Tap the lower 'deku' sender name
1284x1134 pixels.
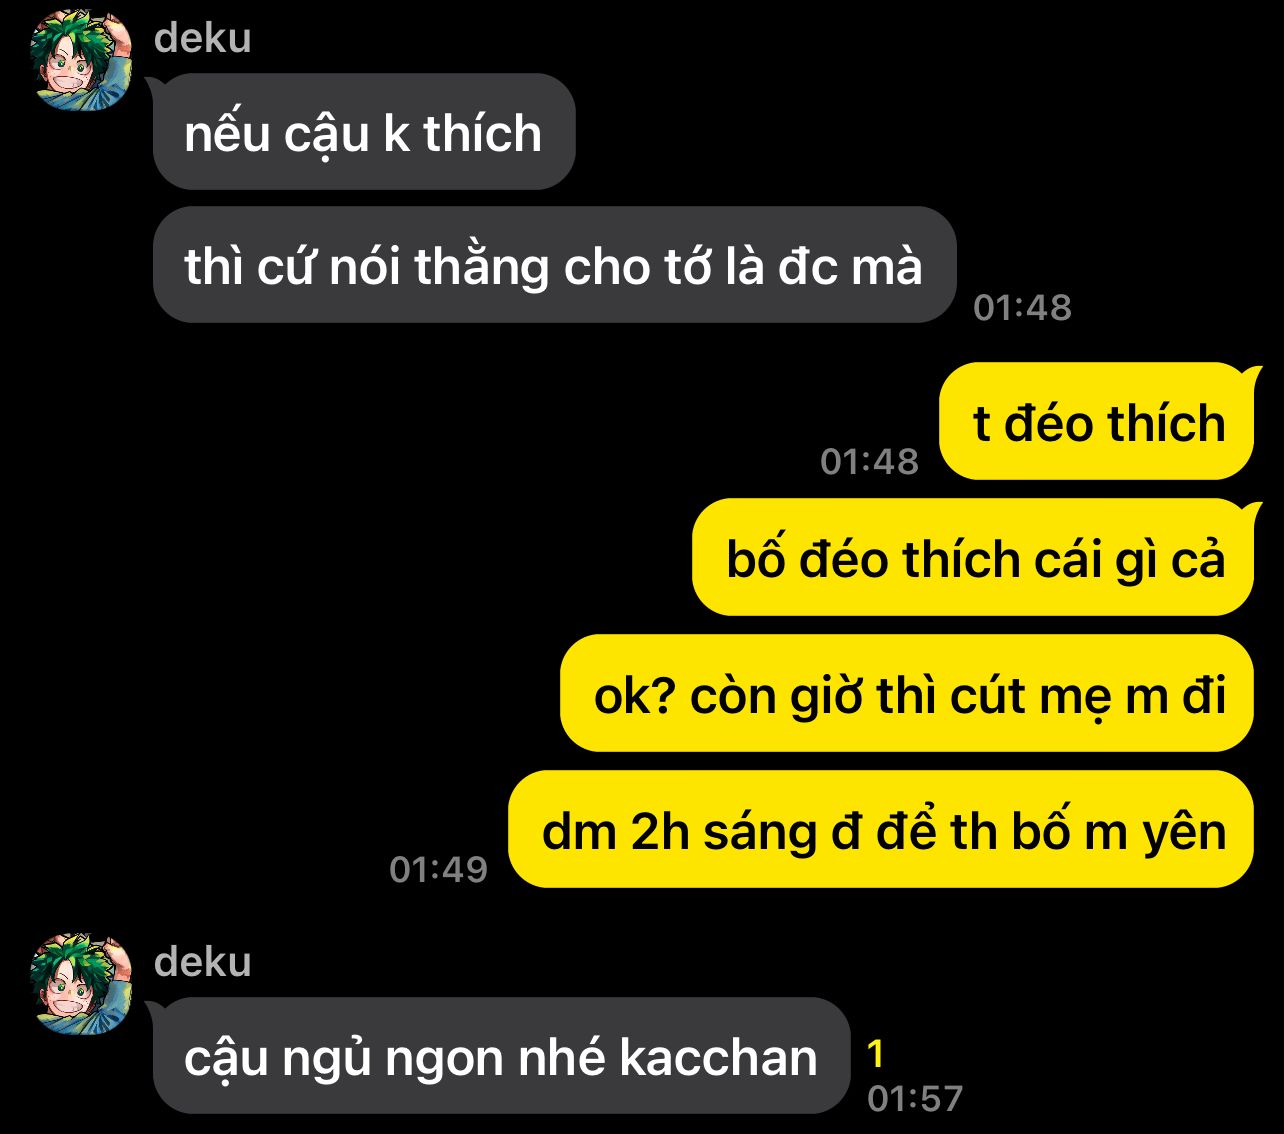point(203,962)
